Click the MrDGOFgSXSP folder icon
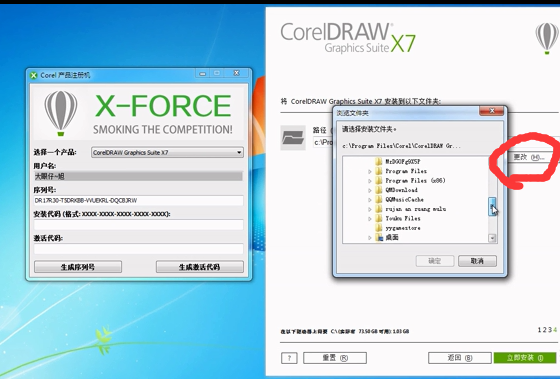This screenshot has height=379, width=560. [379, 161]
